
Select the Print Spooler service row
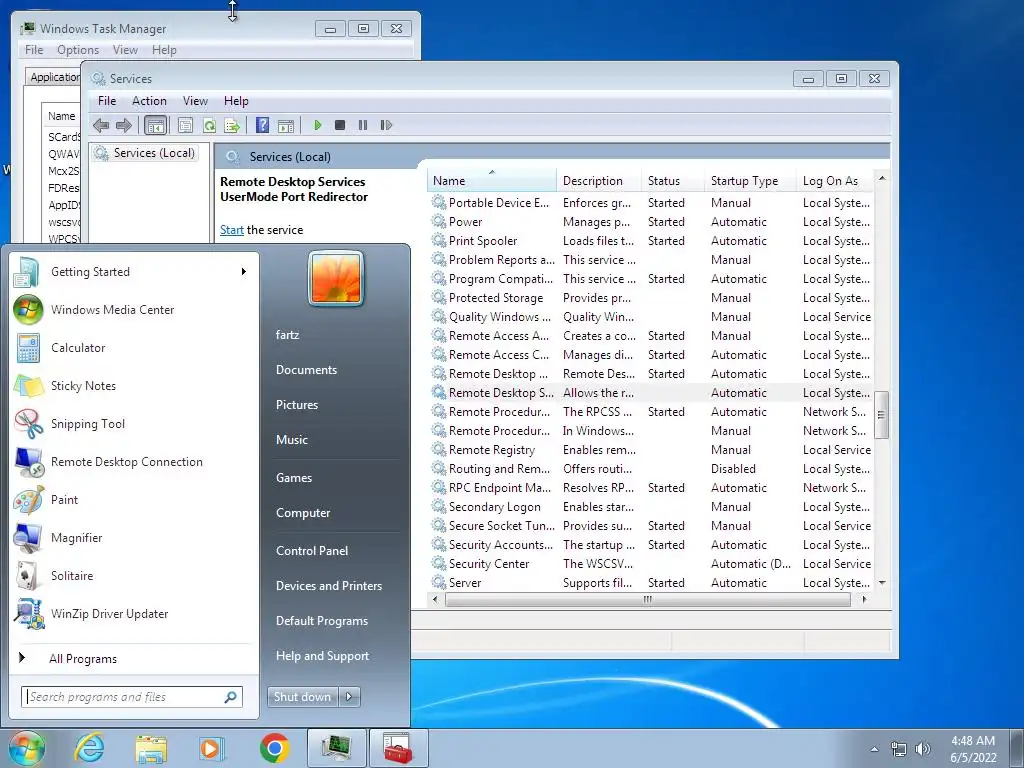(x=650, y=241)
